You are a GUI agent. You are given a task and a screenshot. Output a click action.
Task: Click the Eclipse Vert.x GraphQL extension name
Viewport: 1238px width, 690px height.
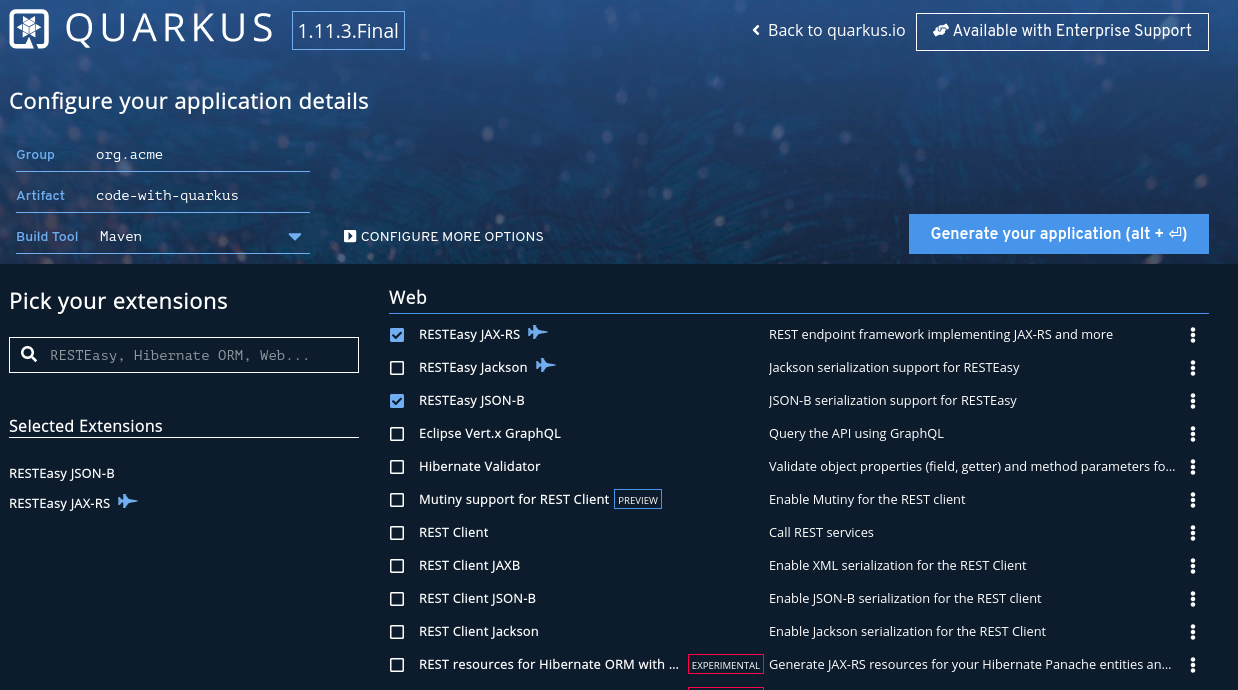[490, 434]
